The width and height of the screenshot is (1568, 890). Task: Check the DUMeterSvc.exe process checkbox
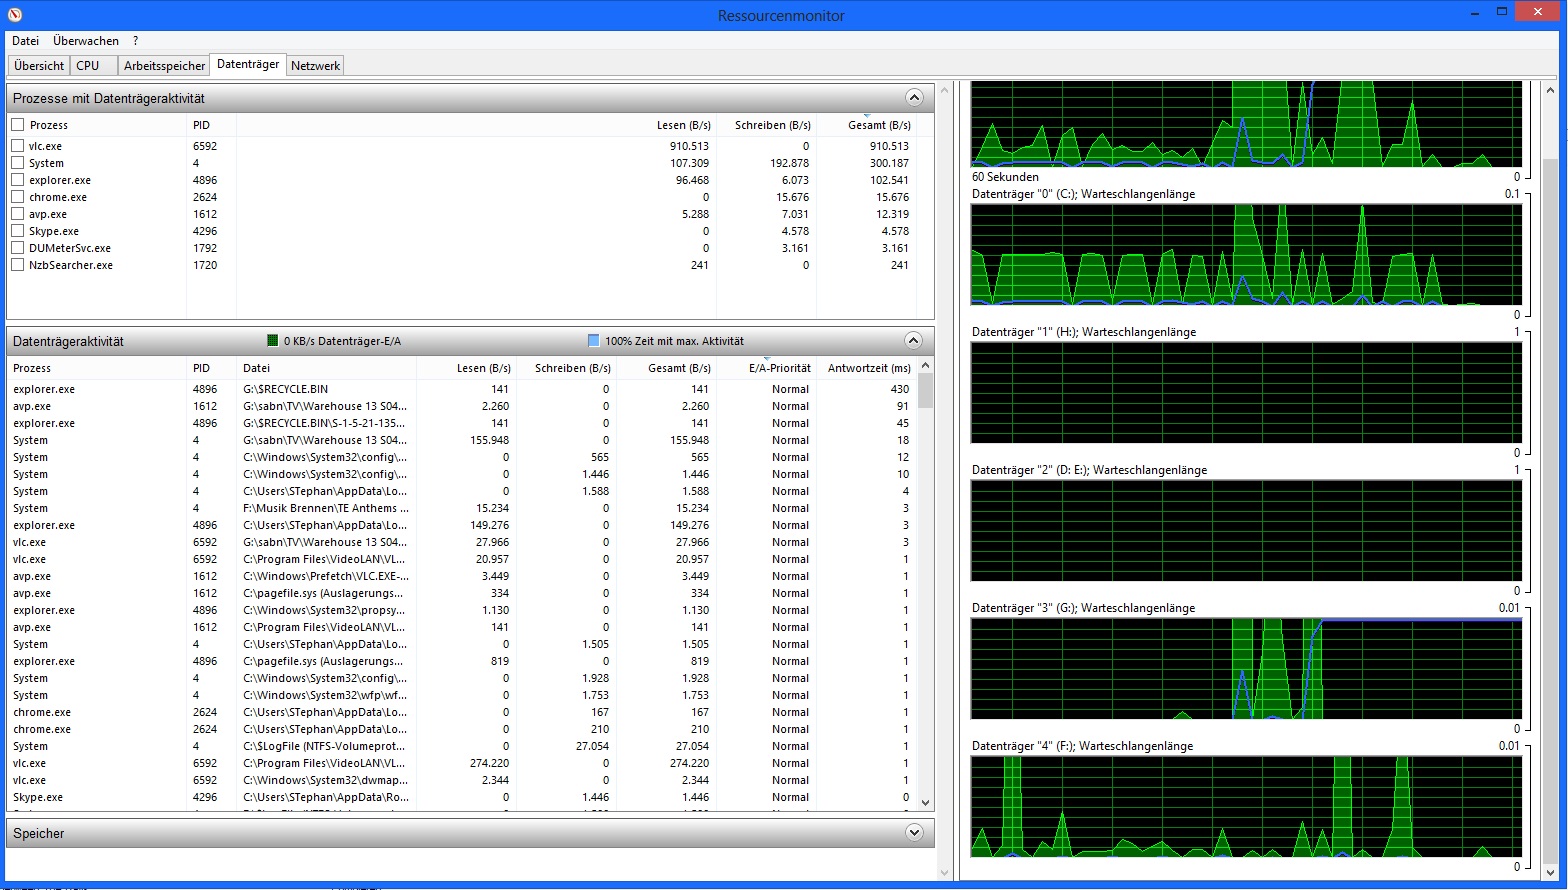click(x=18, y=248)
